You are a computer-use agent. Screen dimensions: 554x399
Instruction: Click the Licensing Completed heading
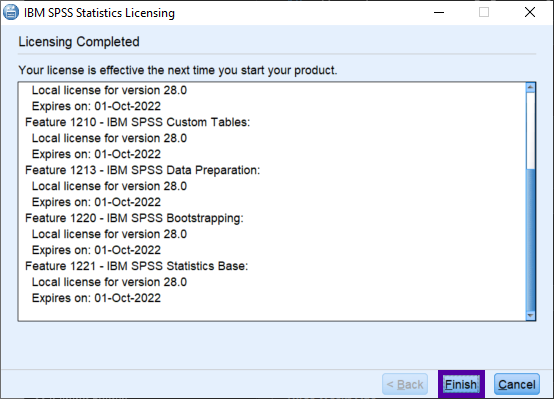[x=79, y=42]
